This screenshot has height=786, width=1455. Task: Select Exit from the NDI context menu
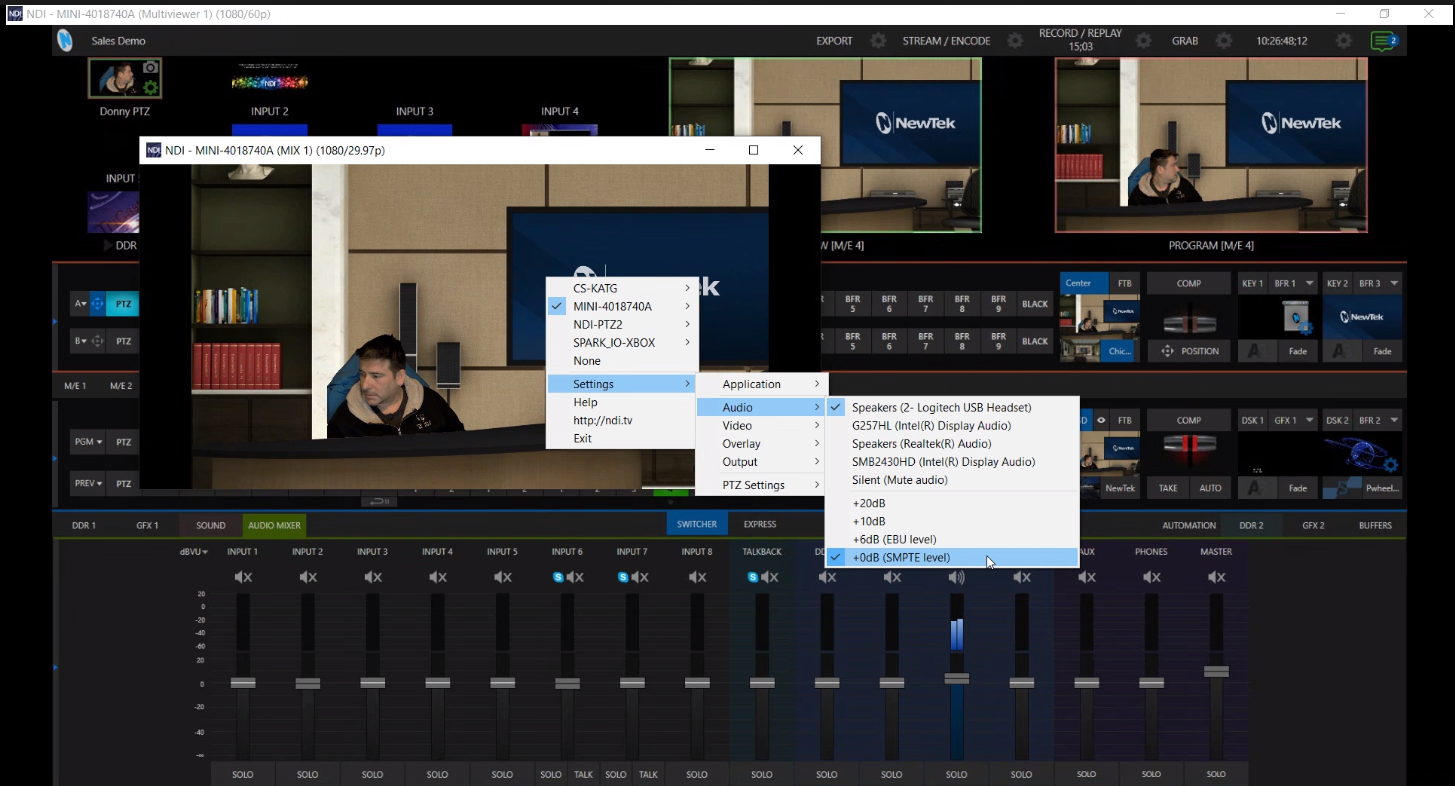(582, 438)
